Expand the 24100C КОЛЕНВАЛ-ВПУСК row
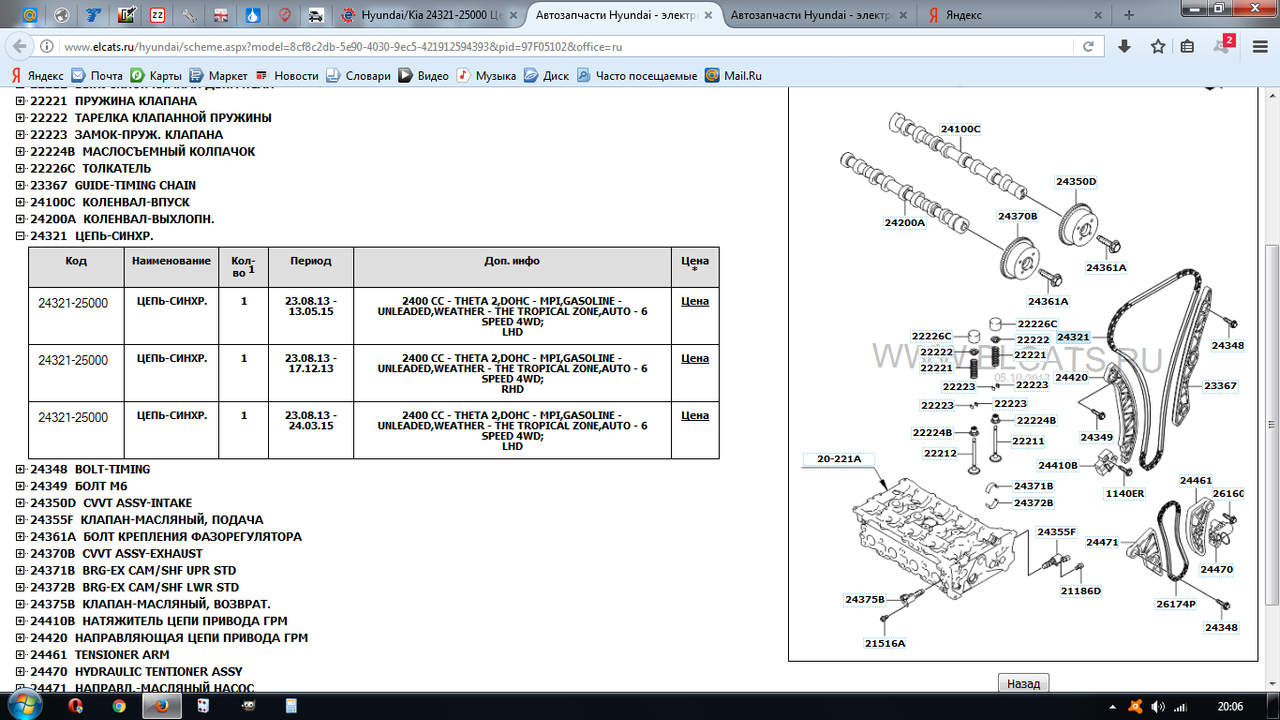The image size is (1280, 720). (21, 202)
